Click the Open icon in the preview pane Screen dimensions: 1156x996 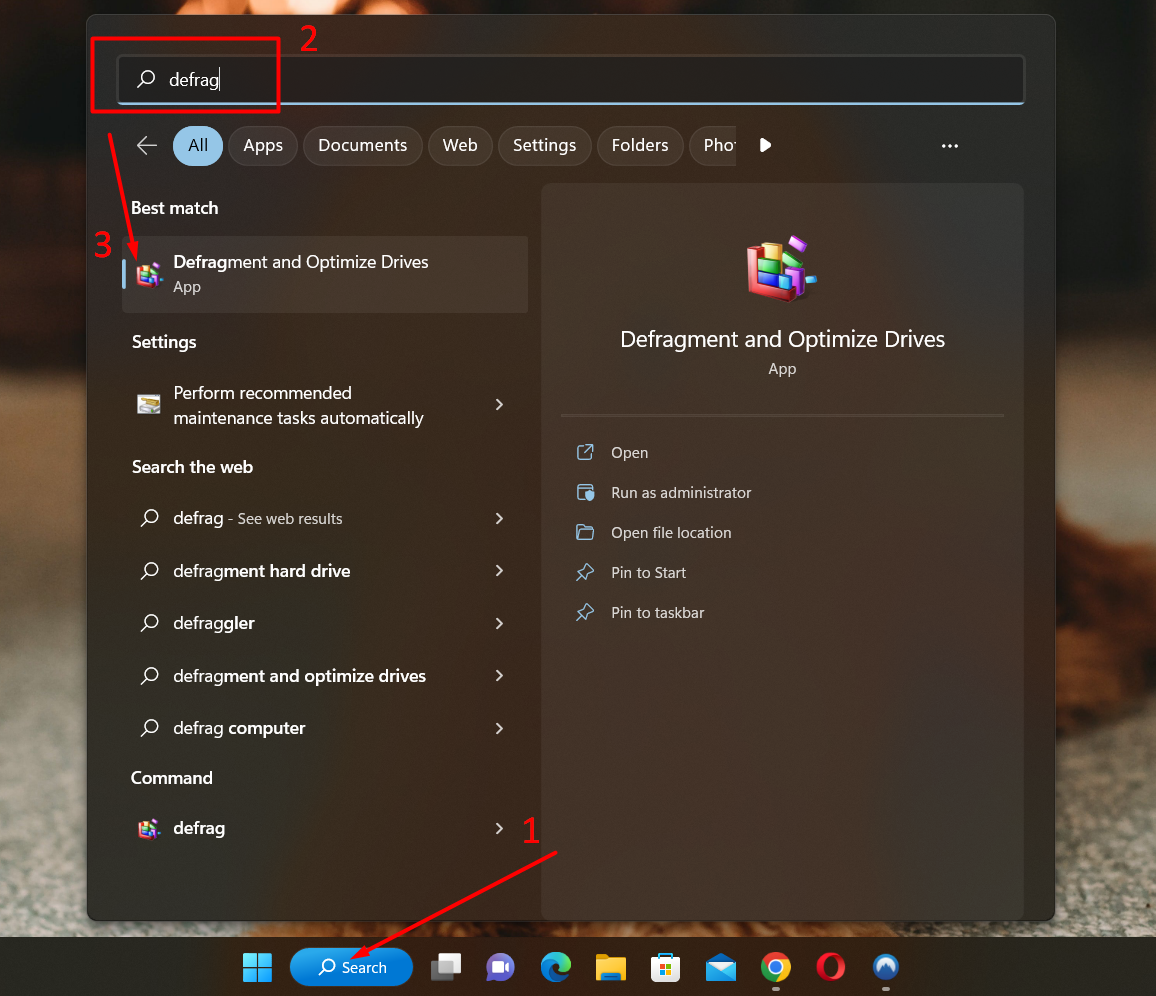(x=585, y=452)
